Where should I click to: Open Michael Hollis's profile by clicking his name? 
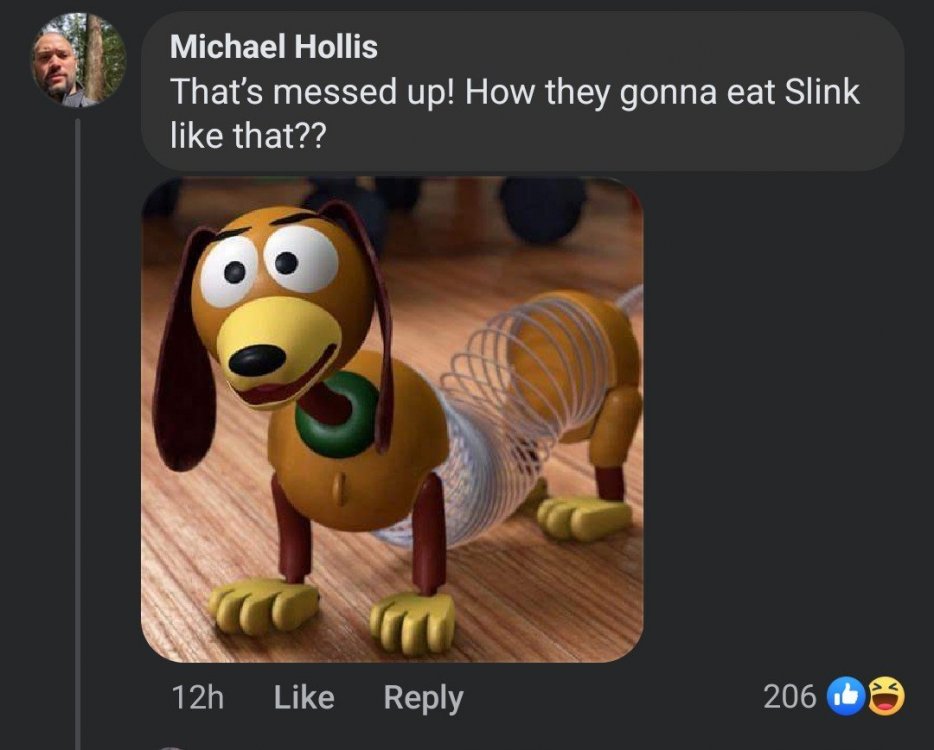tap(274, 45)
